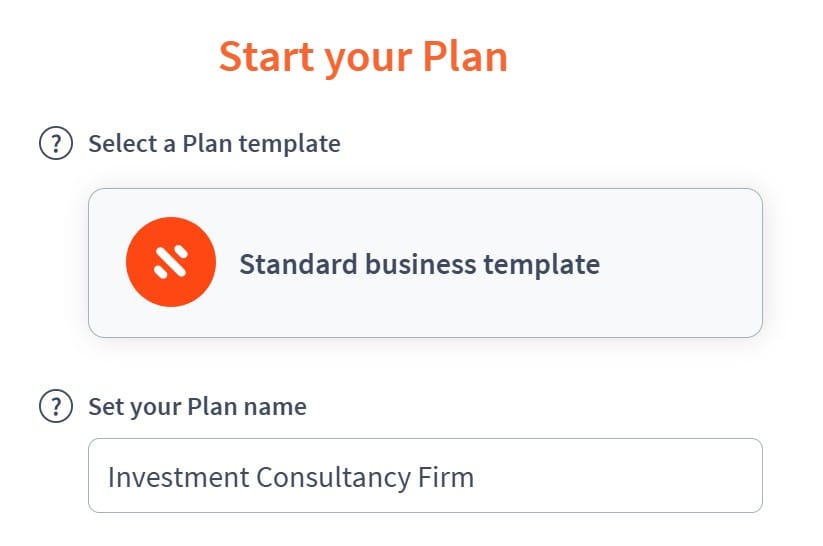Screen dimensions: 823x546
Task: Click the Set your Plan name label
Action: tap(197, 406)
